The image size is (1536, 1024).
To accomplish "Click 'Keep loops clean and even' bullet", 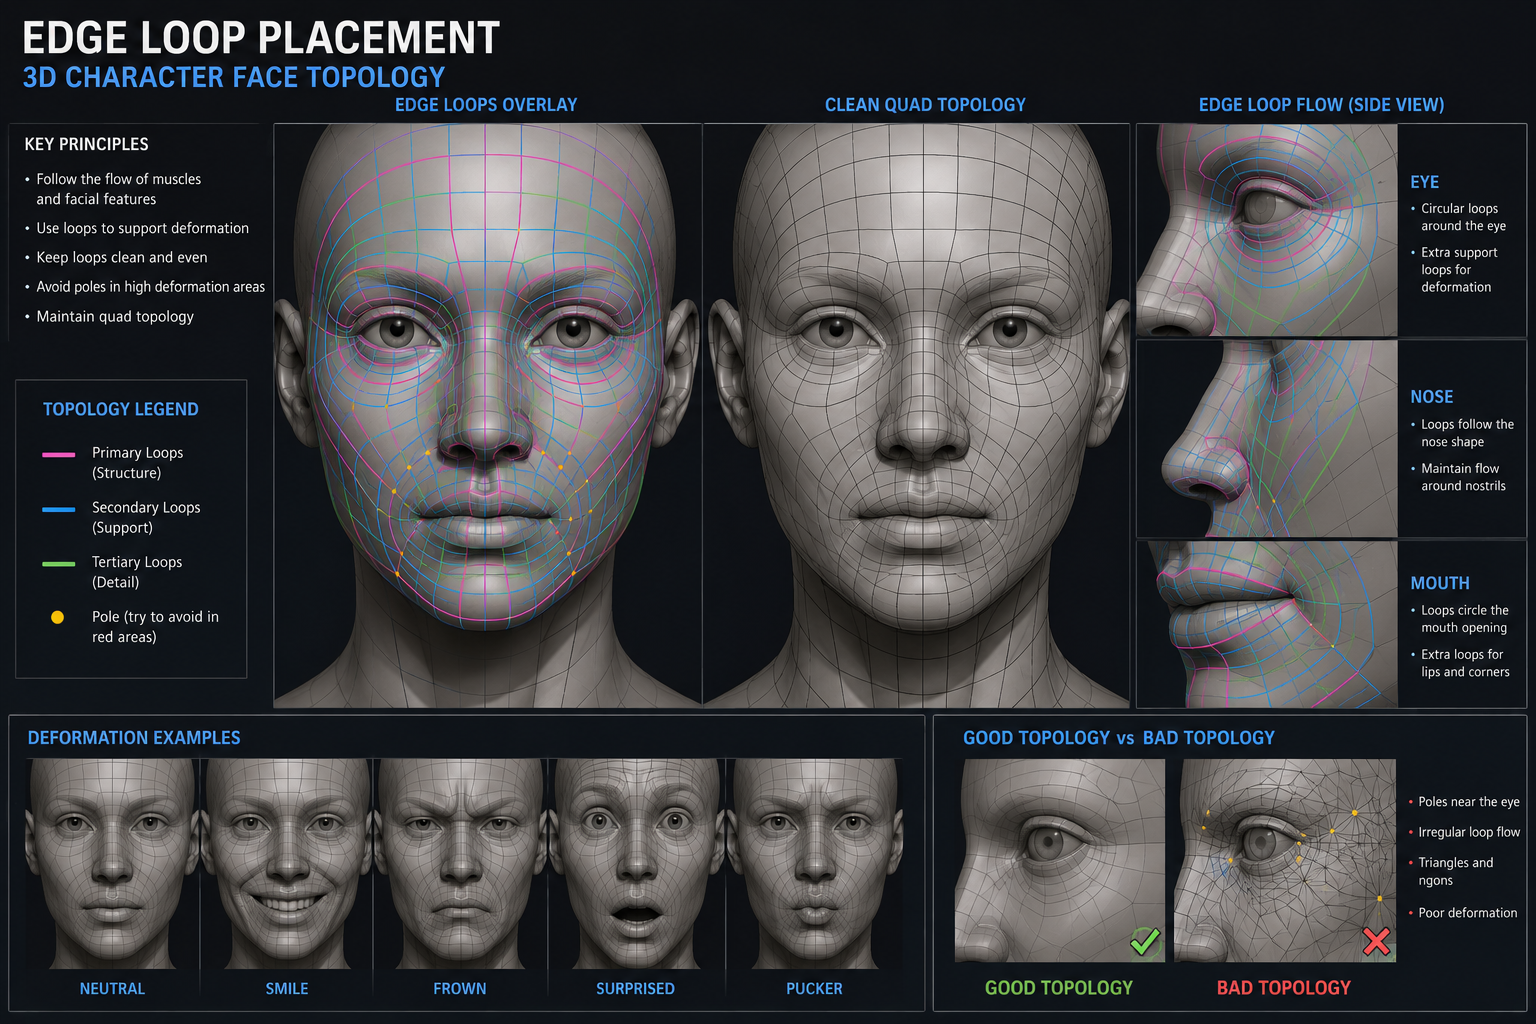I will tap(116, 257).
